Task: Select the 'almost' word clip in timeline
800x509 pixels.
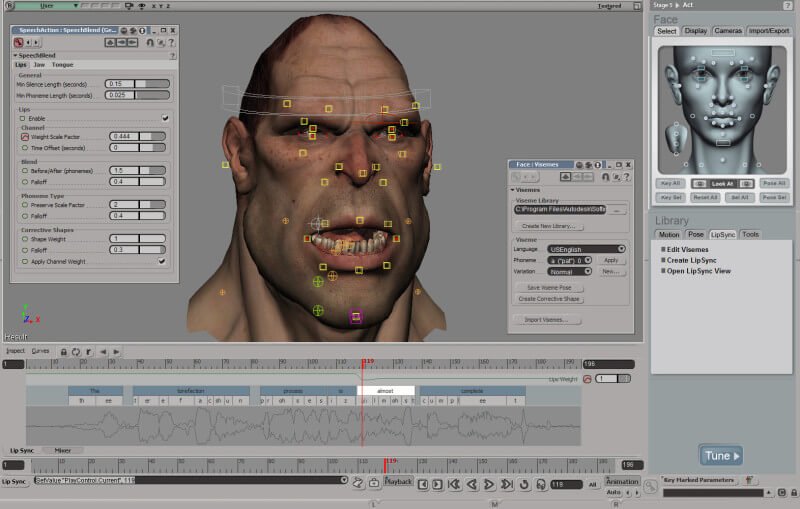Action: pos(385,390)
